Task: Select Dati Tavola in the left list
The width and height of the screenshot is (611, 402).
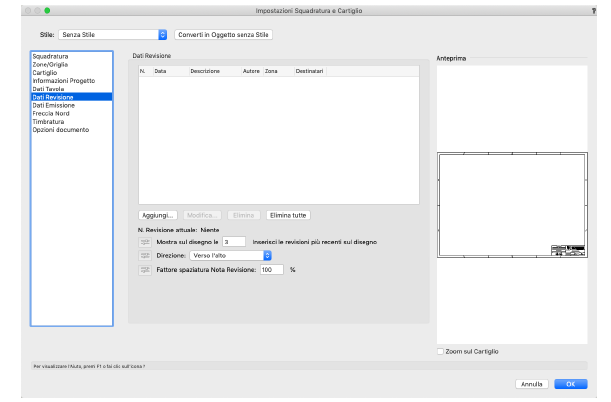Action: (x=72, y=89)
